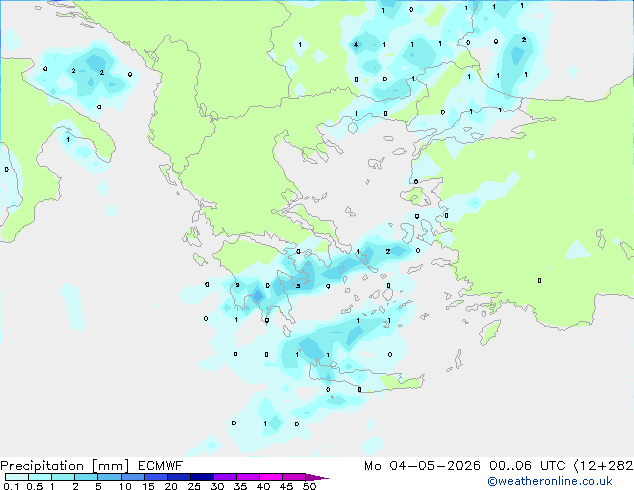Click the legend value label '20'

point(171,486)
